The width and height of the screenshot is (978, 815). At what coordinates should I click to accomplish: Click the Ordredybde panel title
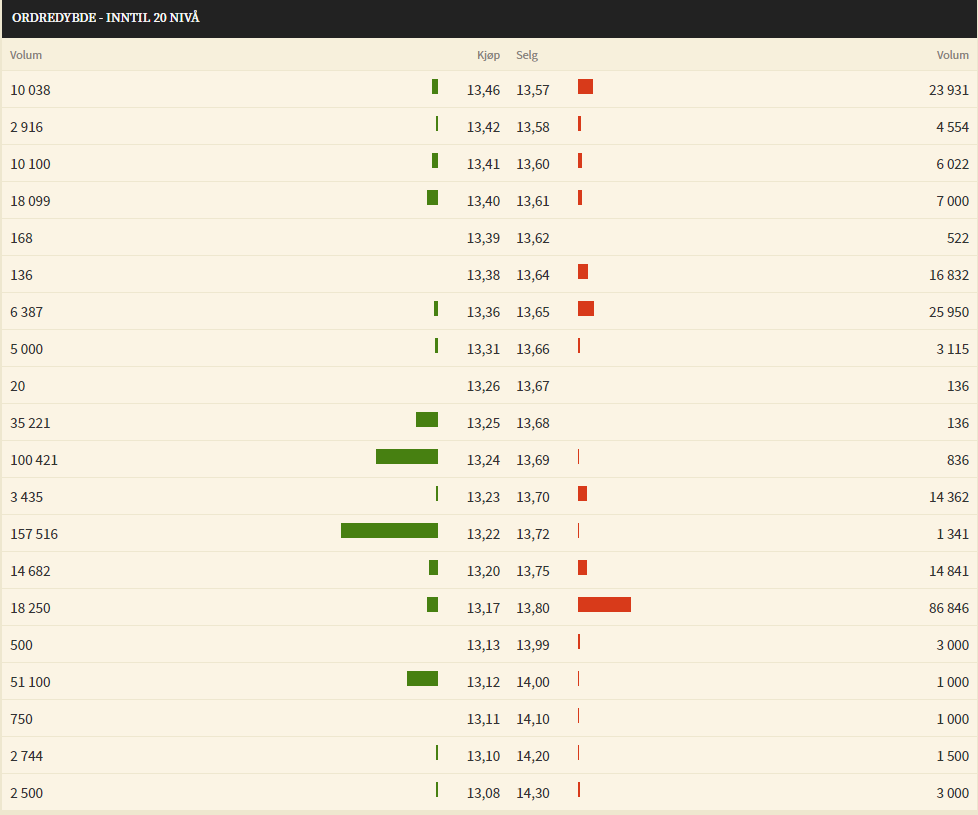tap(105, 17)
